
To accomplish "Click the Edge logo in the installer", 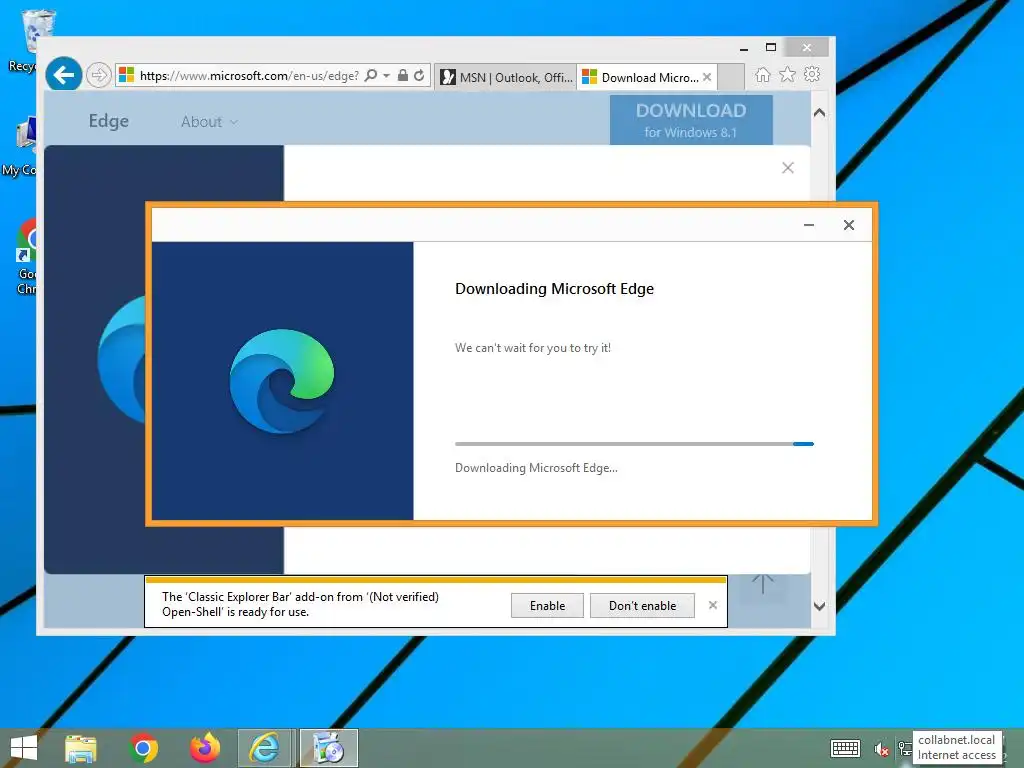I will [282, 381].
